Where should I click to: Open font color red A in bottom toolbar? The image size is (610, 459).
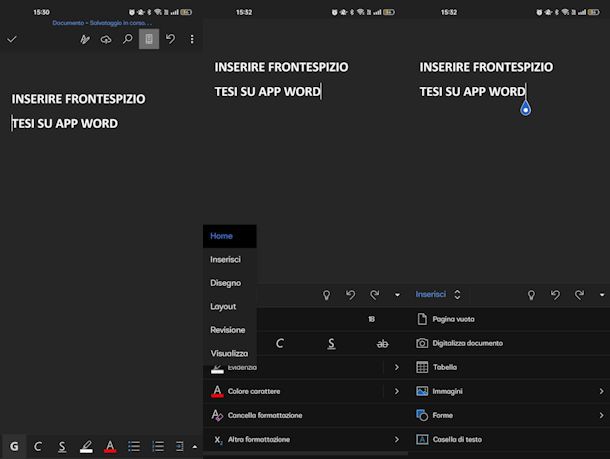[110, 446]
